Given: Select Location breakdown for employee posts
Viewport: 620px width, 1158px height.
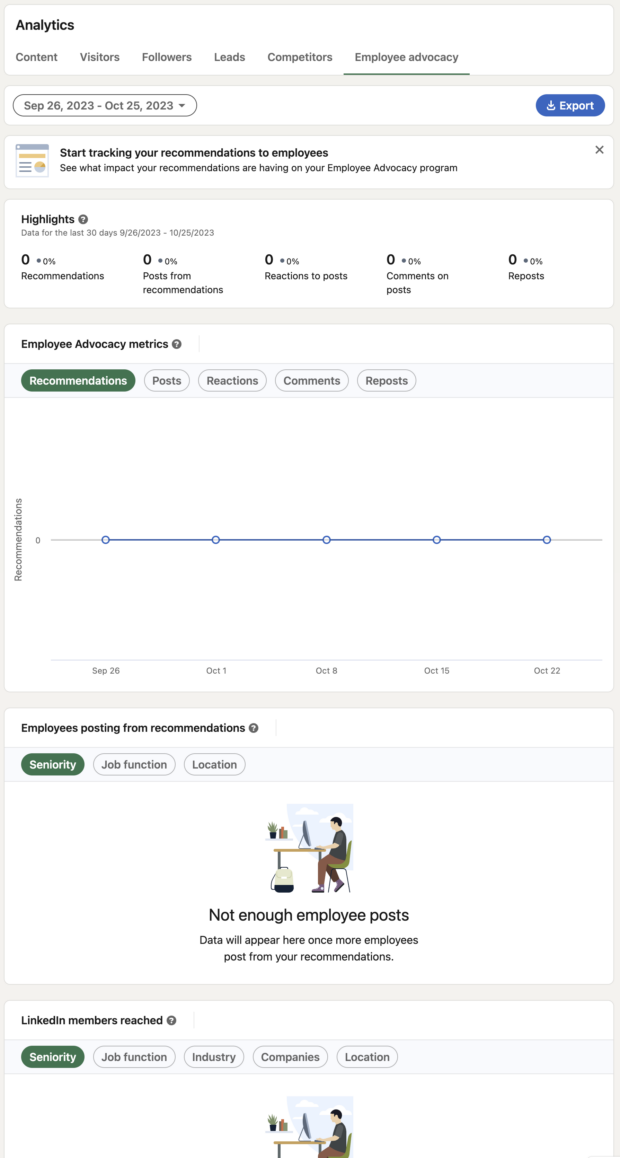Looking at the screenshot, I should [214, 764].
